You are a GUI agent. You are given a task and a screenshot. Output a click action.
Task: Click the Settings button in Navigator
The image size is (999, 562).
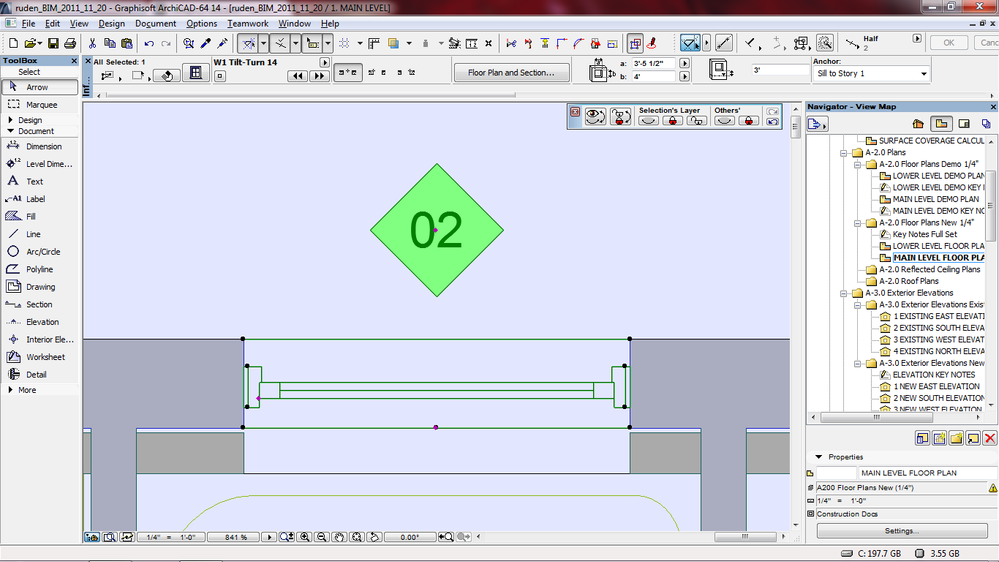901,531
